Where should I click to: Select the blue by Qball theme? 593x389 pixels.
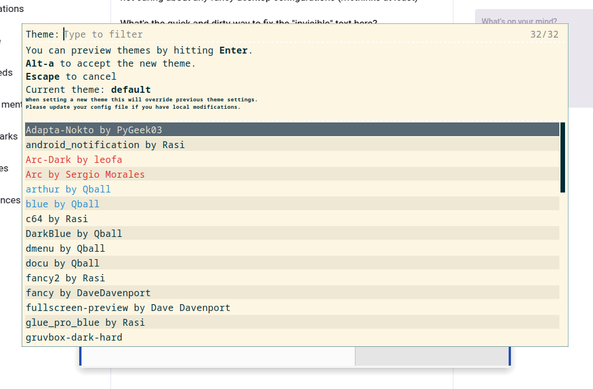[x=292, y=203]
